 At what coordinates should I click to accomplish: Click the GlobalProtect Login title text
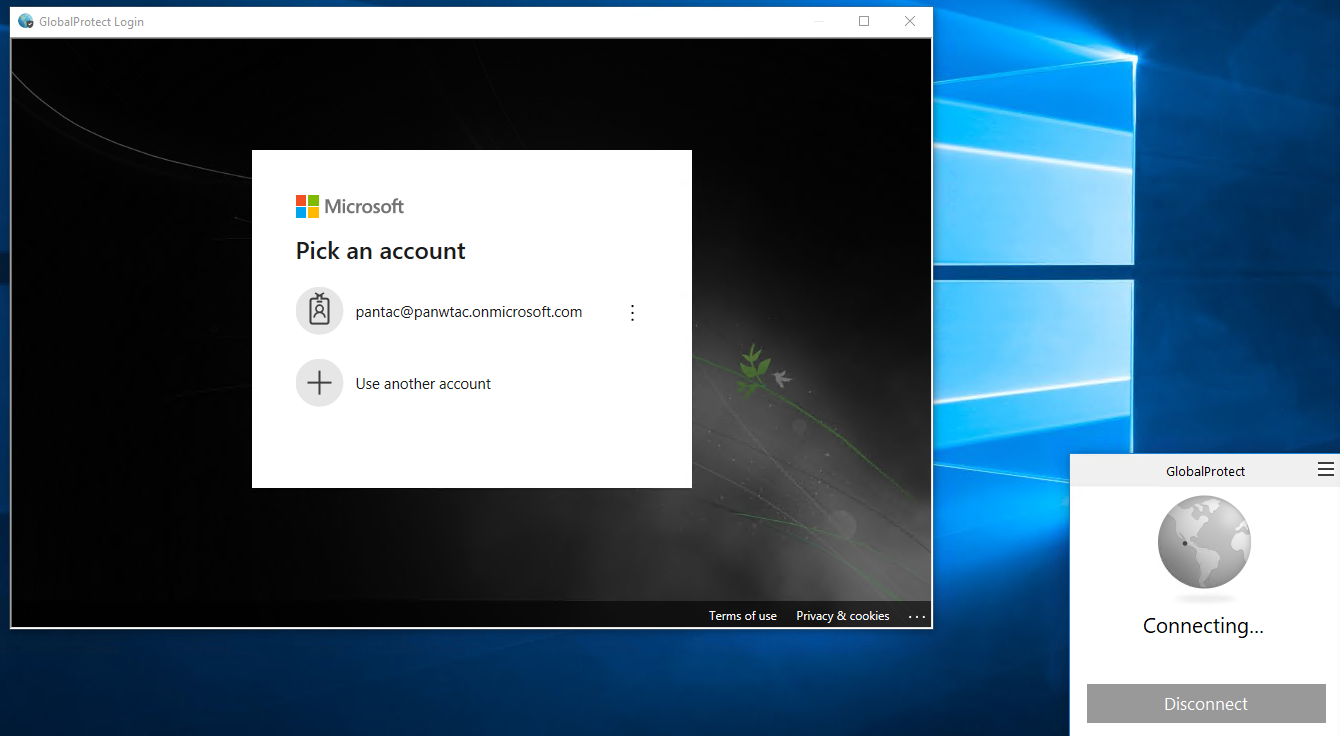90,21
